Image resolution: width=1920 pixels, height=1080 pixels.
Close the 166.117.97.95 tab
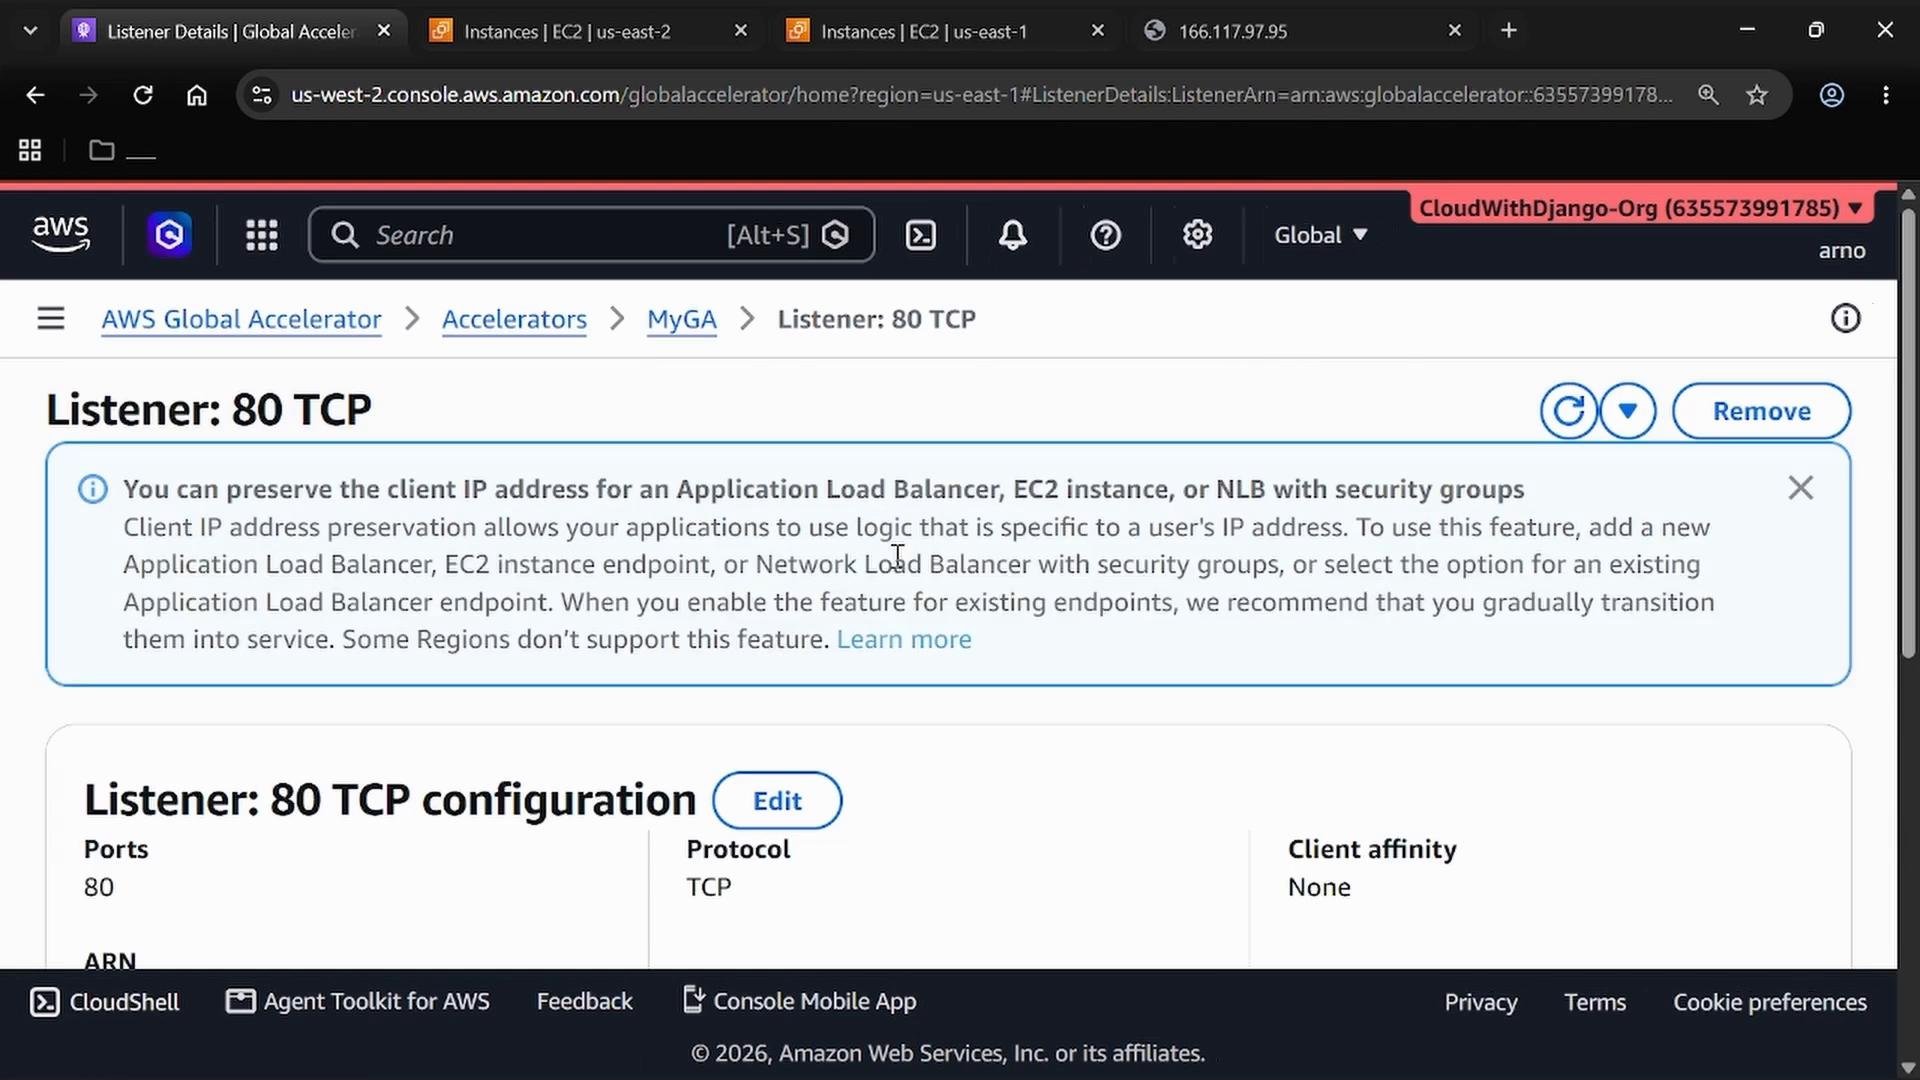tap(1455, 31)
